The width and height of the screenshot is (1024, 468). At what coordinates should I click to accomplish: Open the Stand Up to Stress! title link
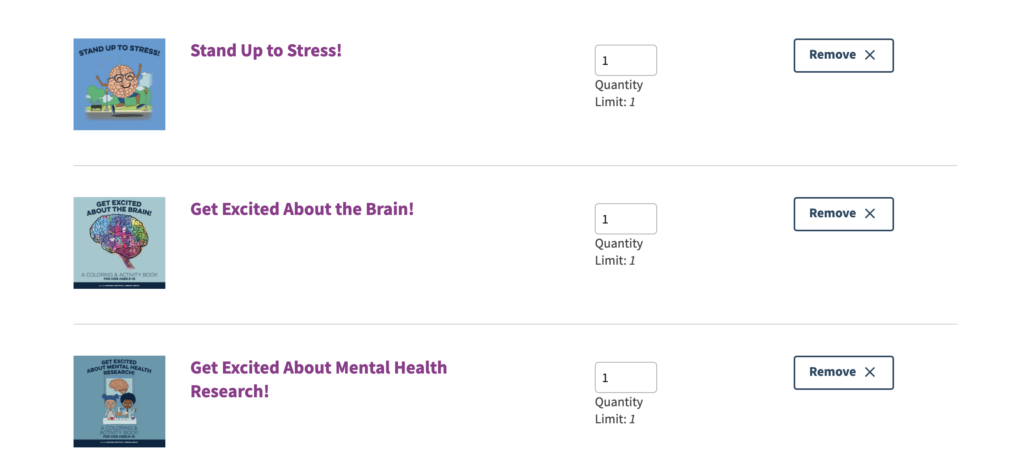coord(266,50)
